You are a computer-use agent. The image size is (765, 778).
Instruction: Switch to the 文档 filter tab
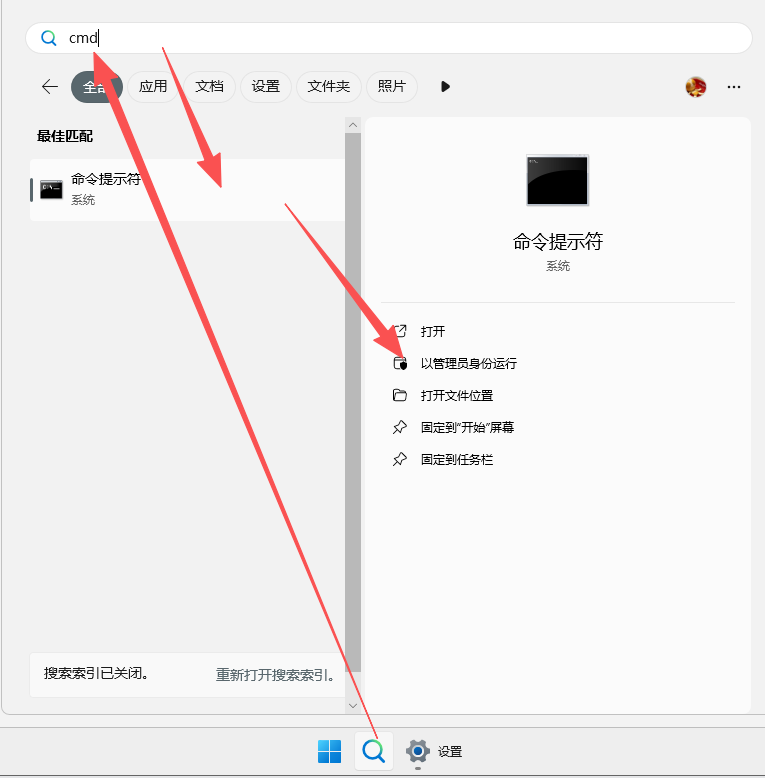(209, 87)
